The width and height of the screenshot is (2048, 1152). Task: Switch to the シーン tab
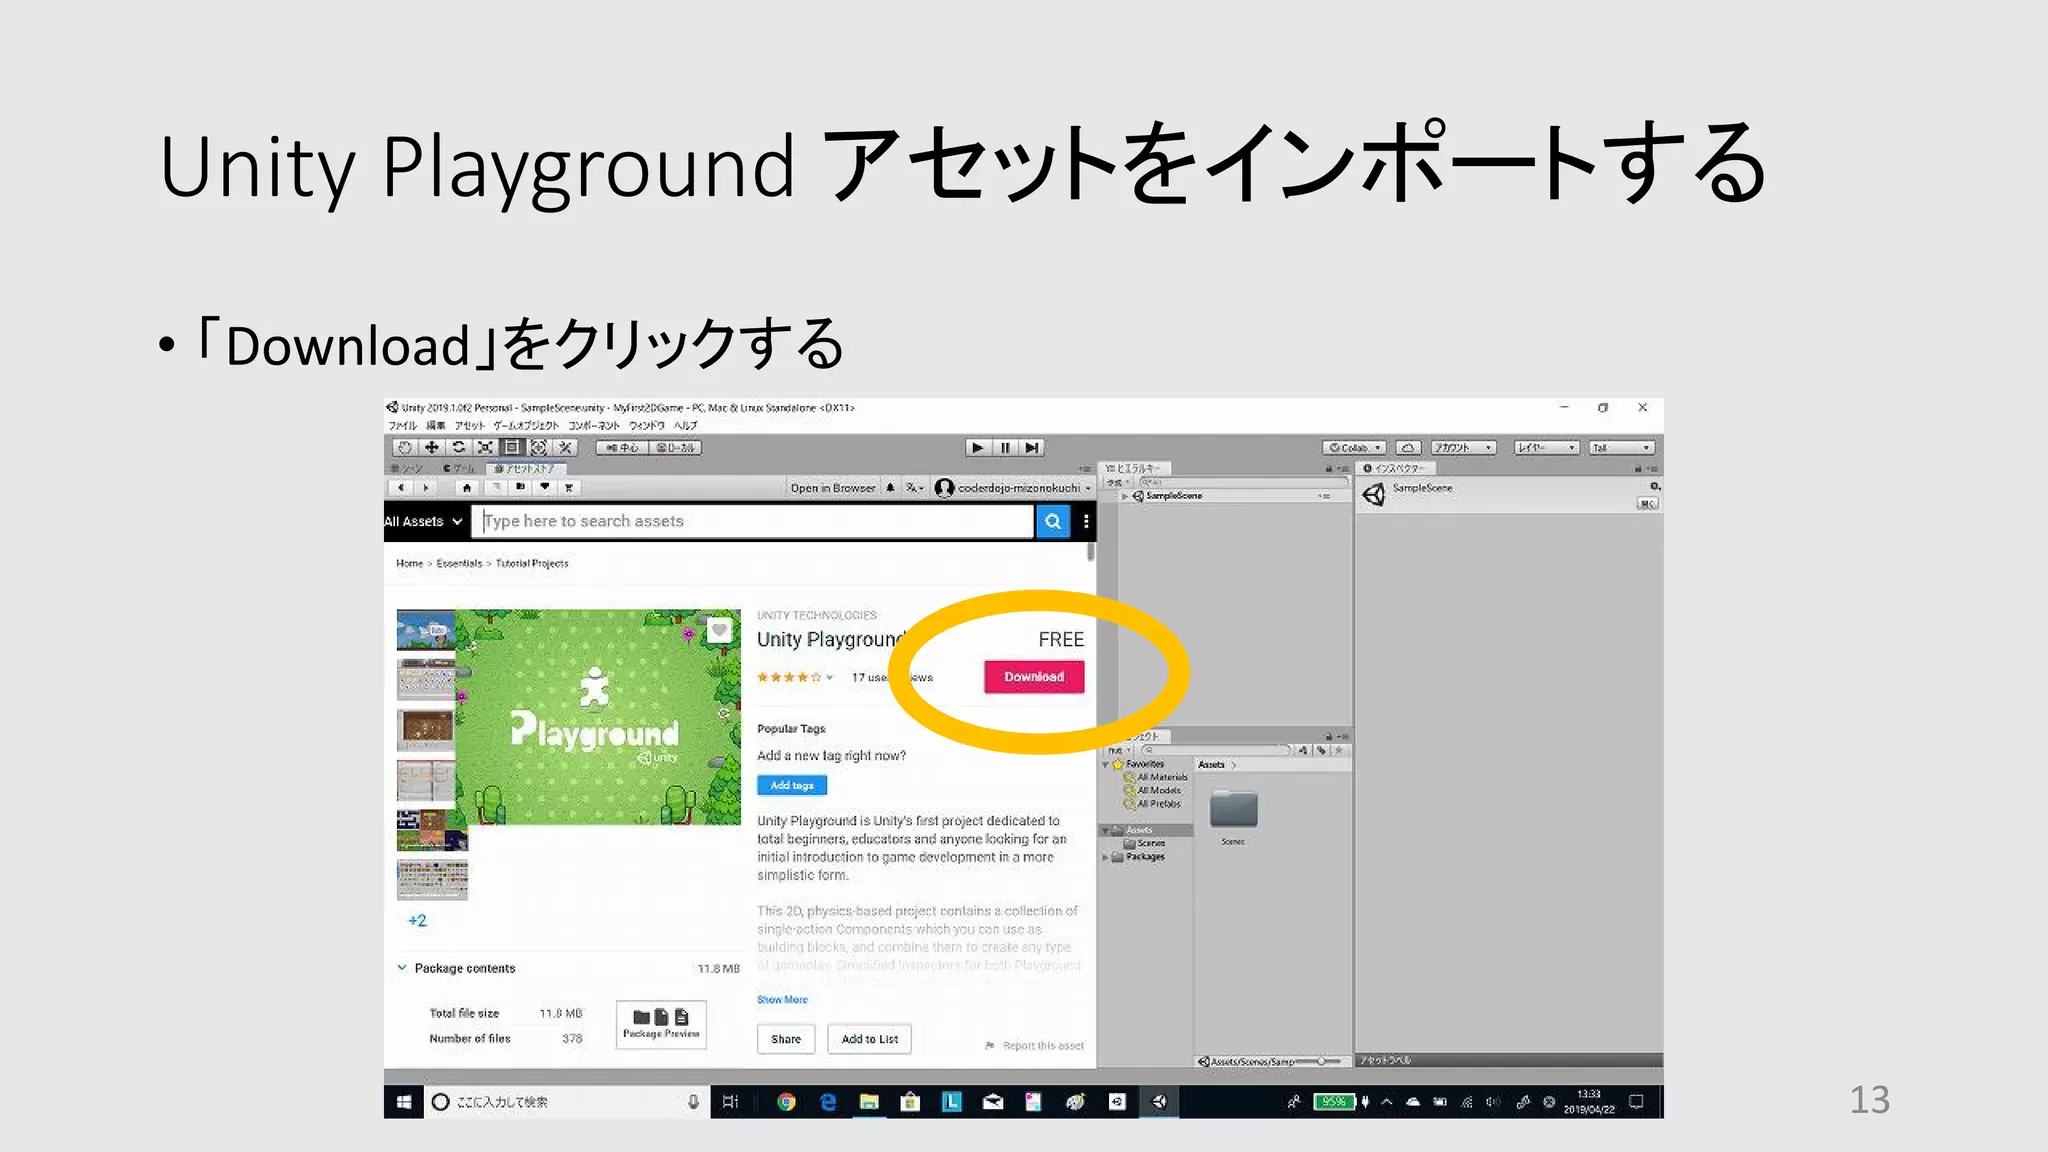(407, 468)
